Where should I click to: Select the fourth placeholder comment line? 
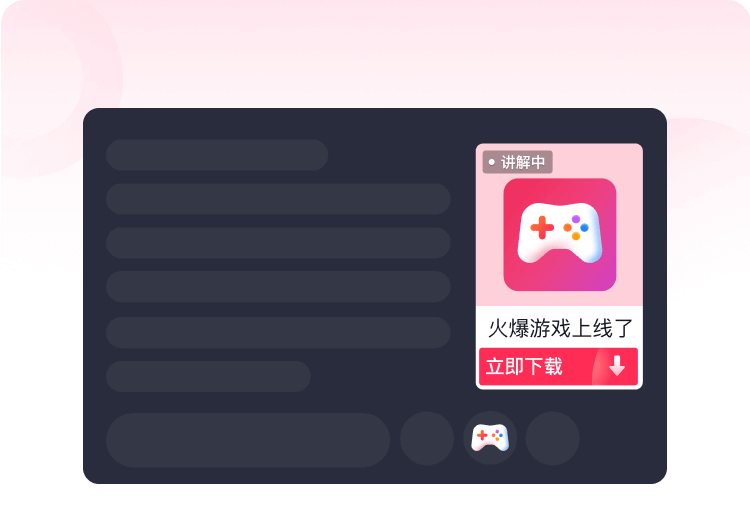pyautogui.click(x=278, y=287)
